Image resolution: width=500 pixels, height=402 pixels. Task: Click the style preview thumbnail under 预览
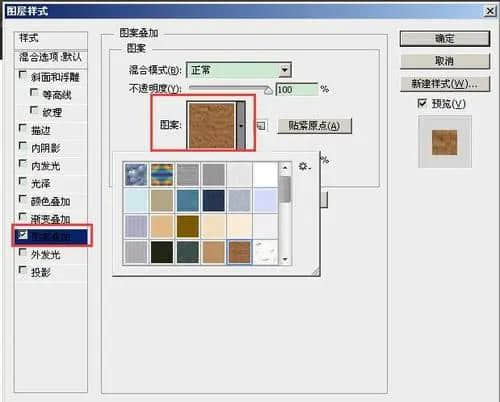click(445, 142)
